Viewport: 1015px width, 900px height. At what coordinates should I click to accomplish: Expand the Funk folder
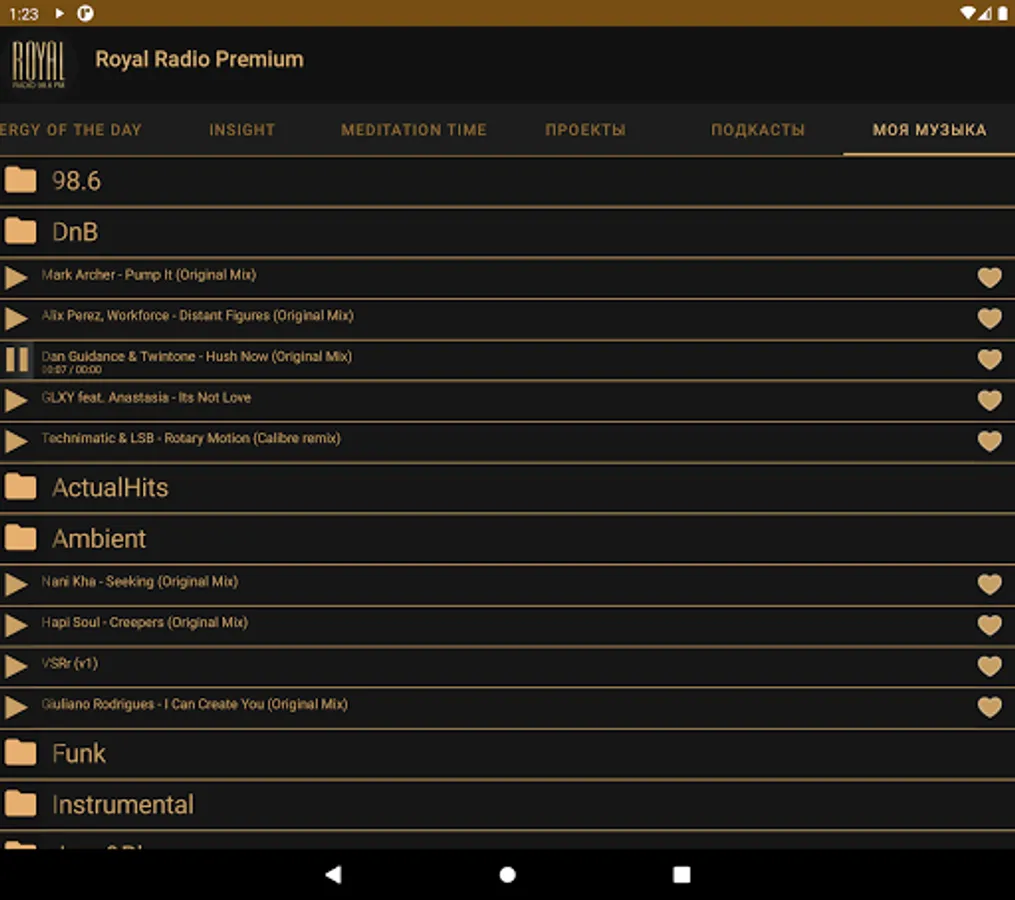click(x=508, y=754)
